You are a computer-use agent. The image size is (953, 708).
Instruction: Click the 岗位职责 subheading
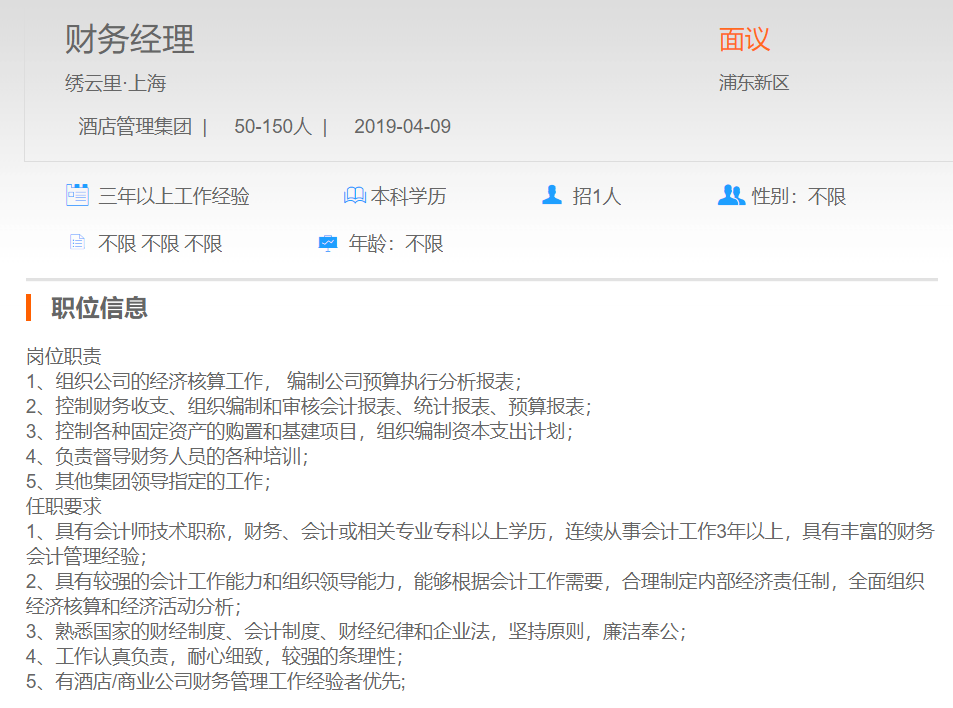[63, 356]
